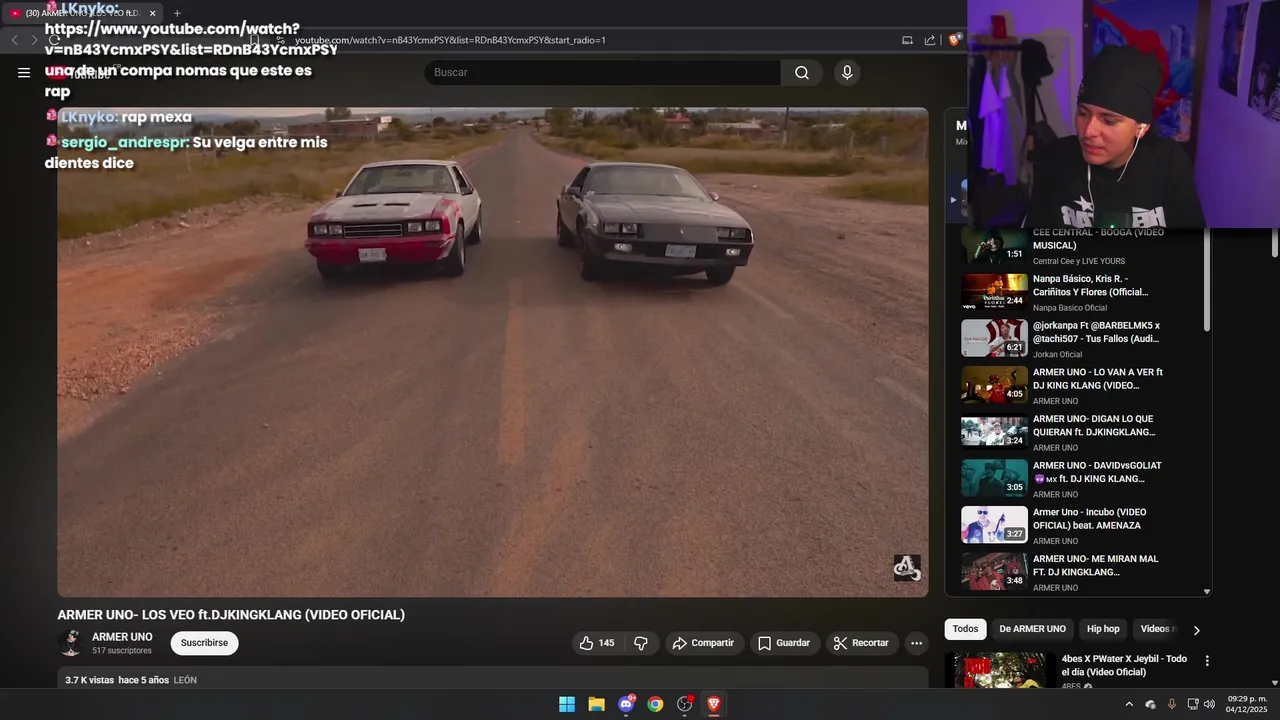Click the browser back arrow
1280x720 pixels.
[x=15, y=40]
